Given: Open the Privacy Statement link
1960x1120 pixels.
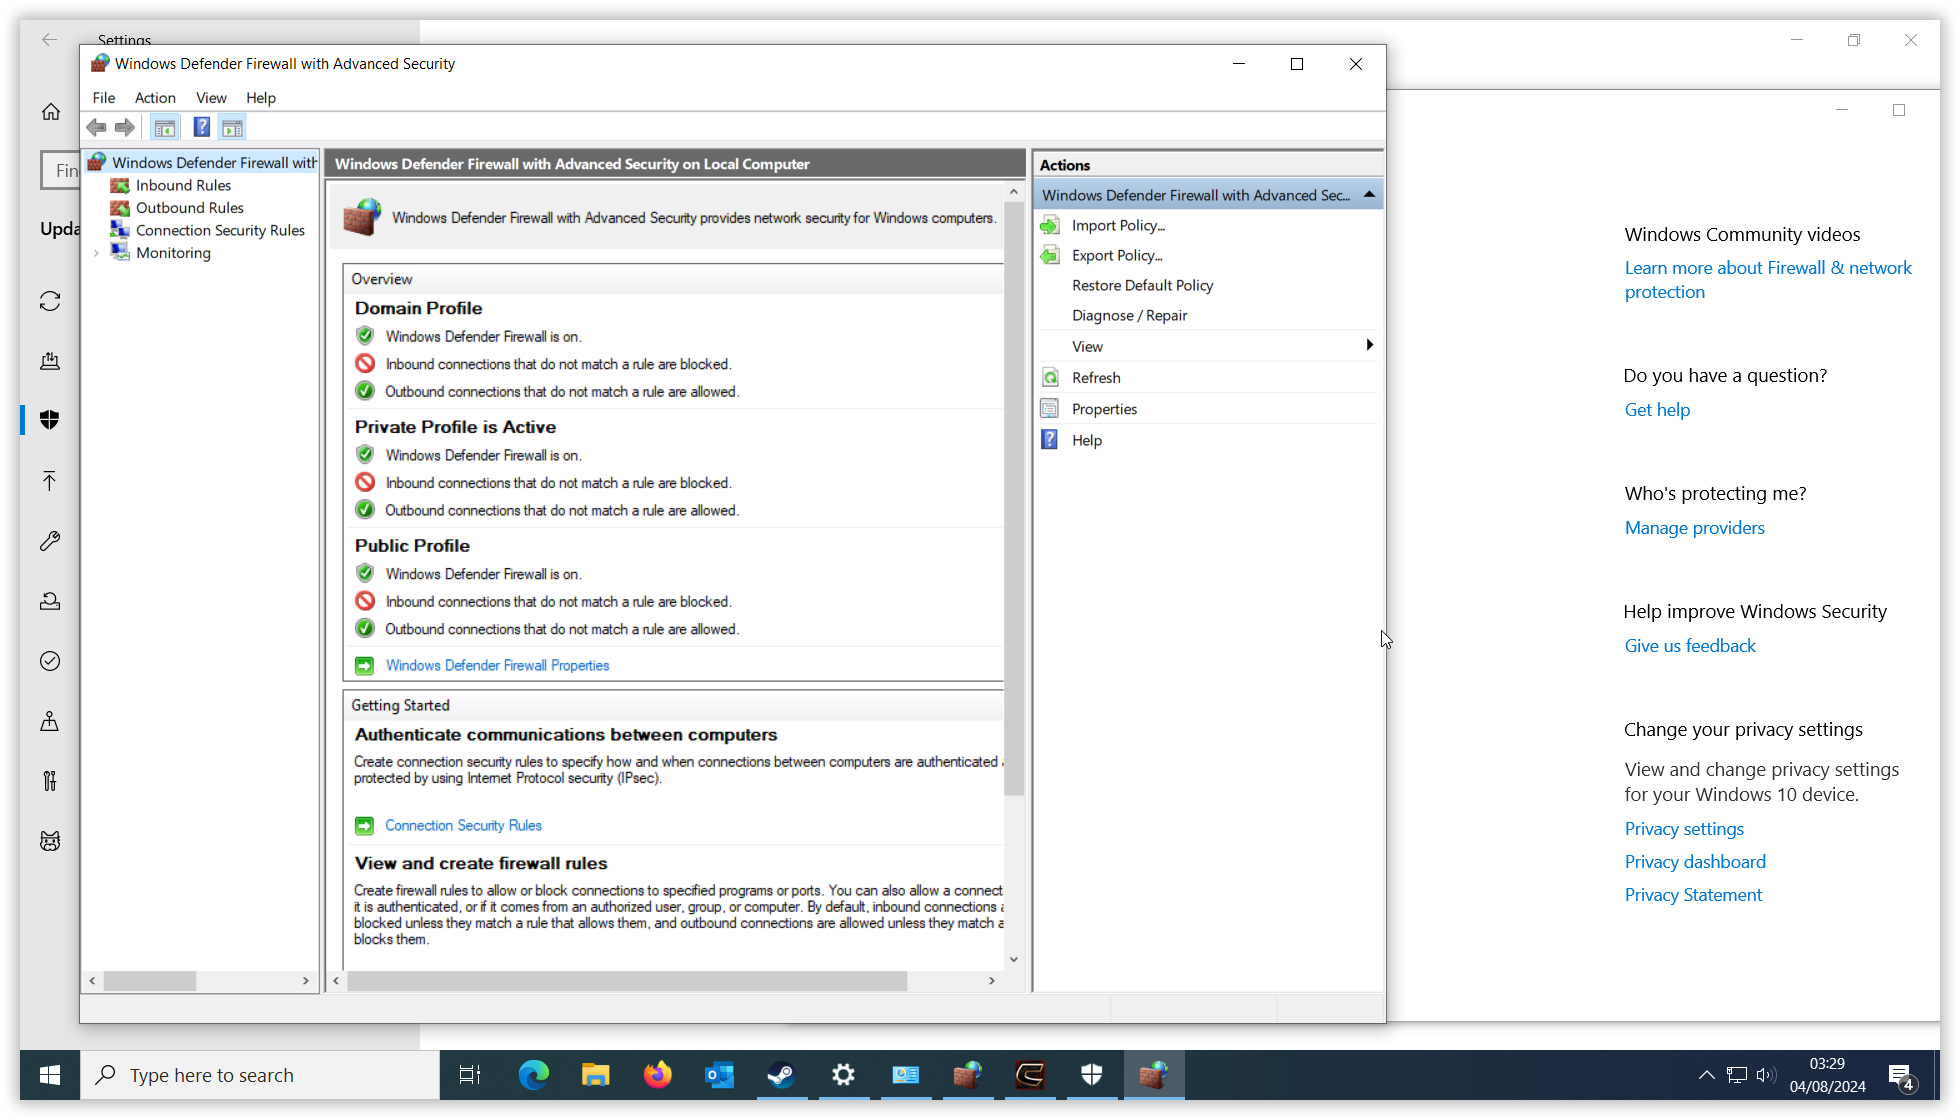Looking at the screenshot, I should (x=1693, y=894).
